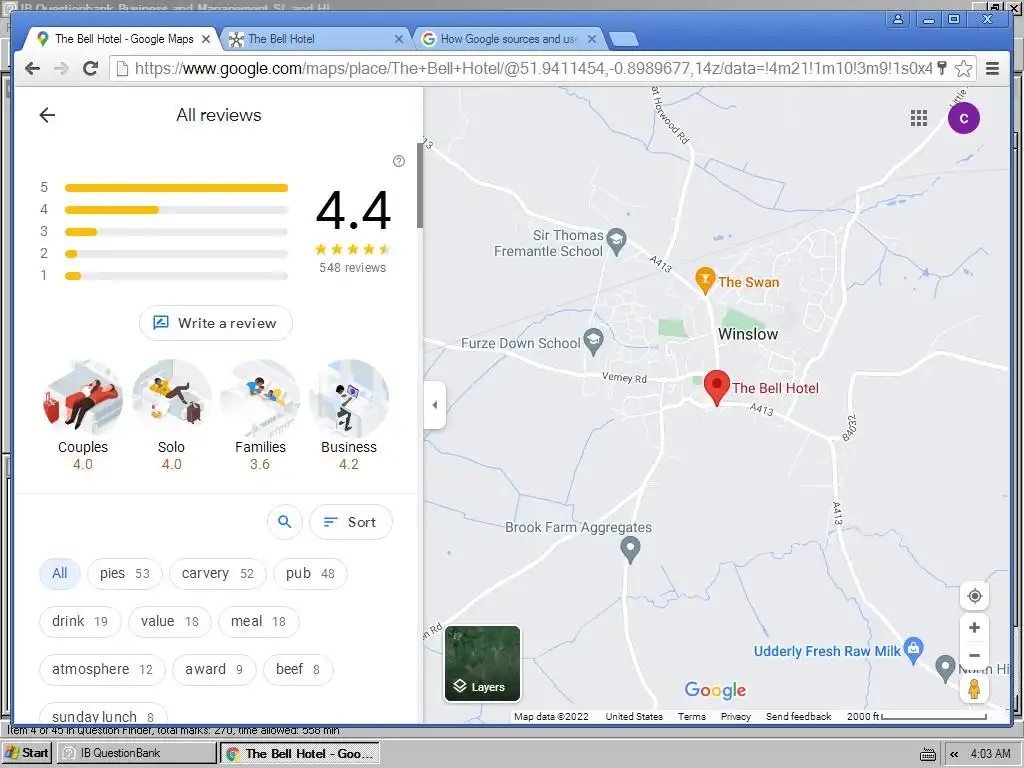
Task: Click the 3-star rating bar
Action: (x=176, y=232)
